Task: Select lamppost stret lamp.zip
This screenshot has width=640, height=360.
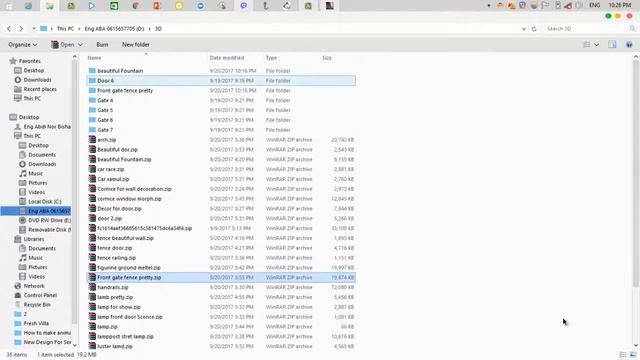Action: pos(125,336)
